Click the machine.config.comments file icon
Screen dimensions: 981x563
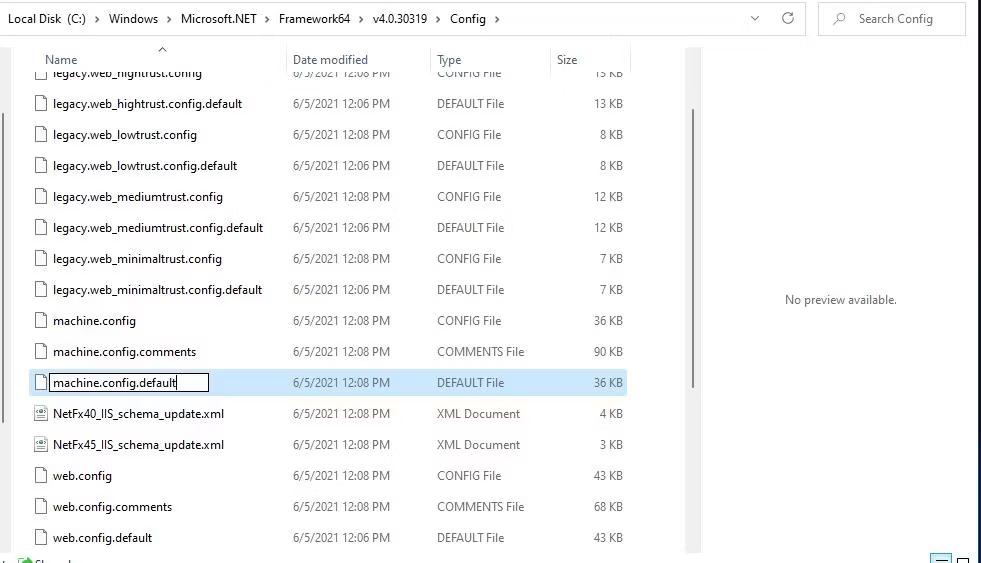click(x=41, y=352)
